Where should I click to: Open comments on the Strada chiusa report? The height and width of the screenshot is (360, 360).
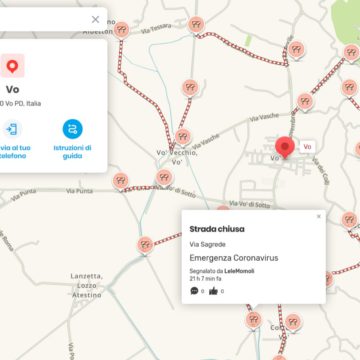tap(194, 291)
